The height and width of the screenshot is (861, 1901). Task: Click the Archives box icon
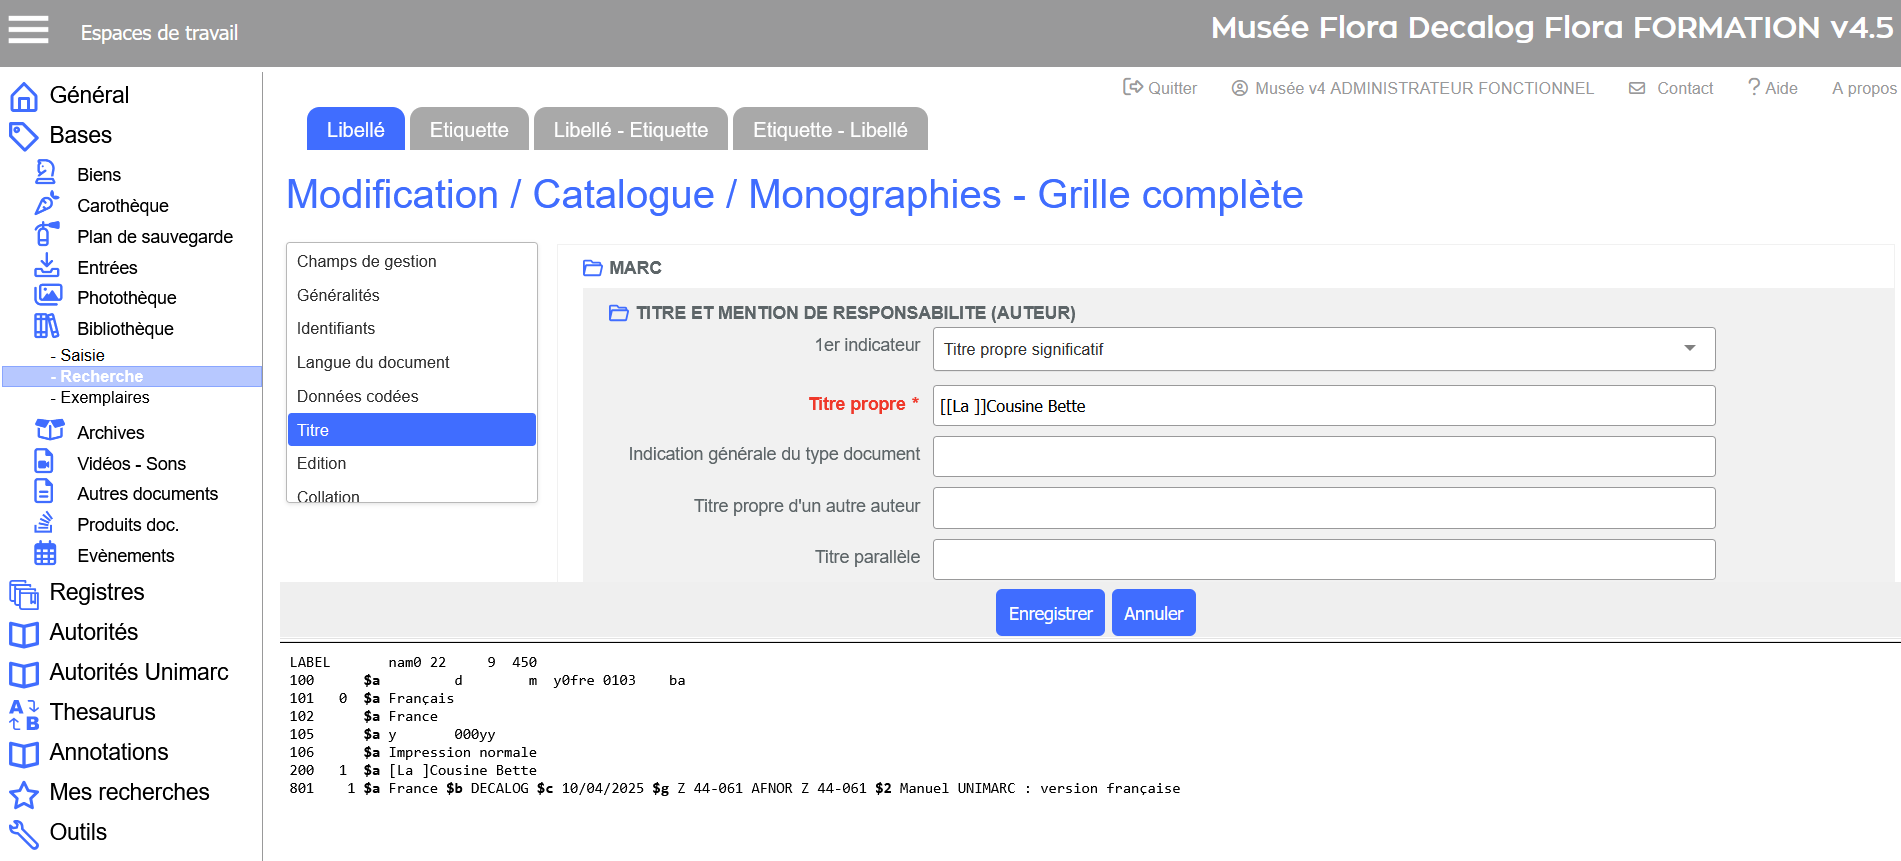[x=49, y=431]
